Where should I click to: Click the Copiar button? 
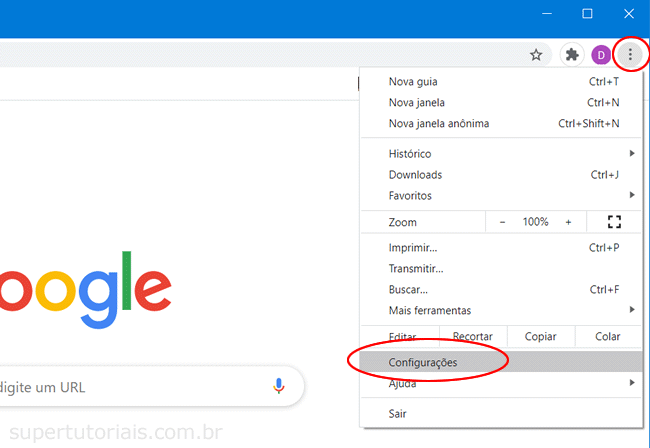coord(540,337)
